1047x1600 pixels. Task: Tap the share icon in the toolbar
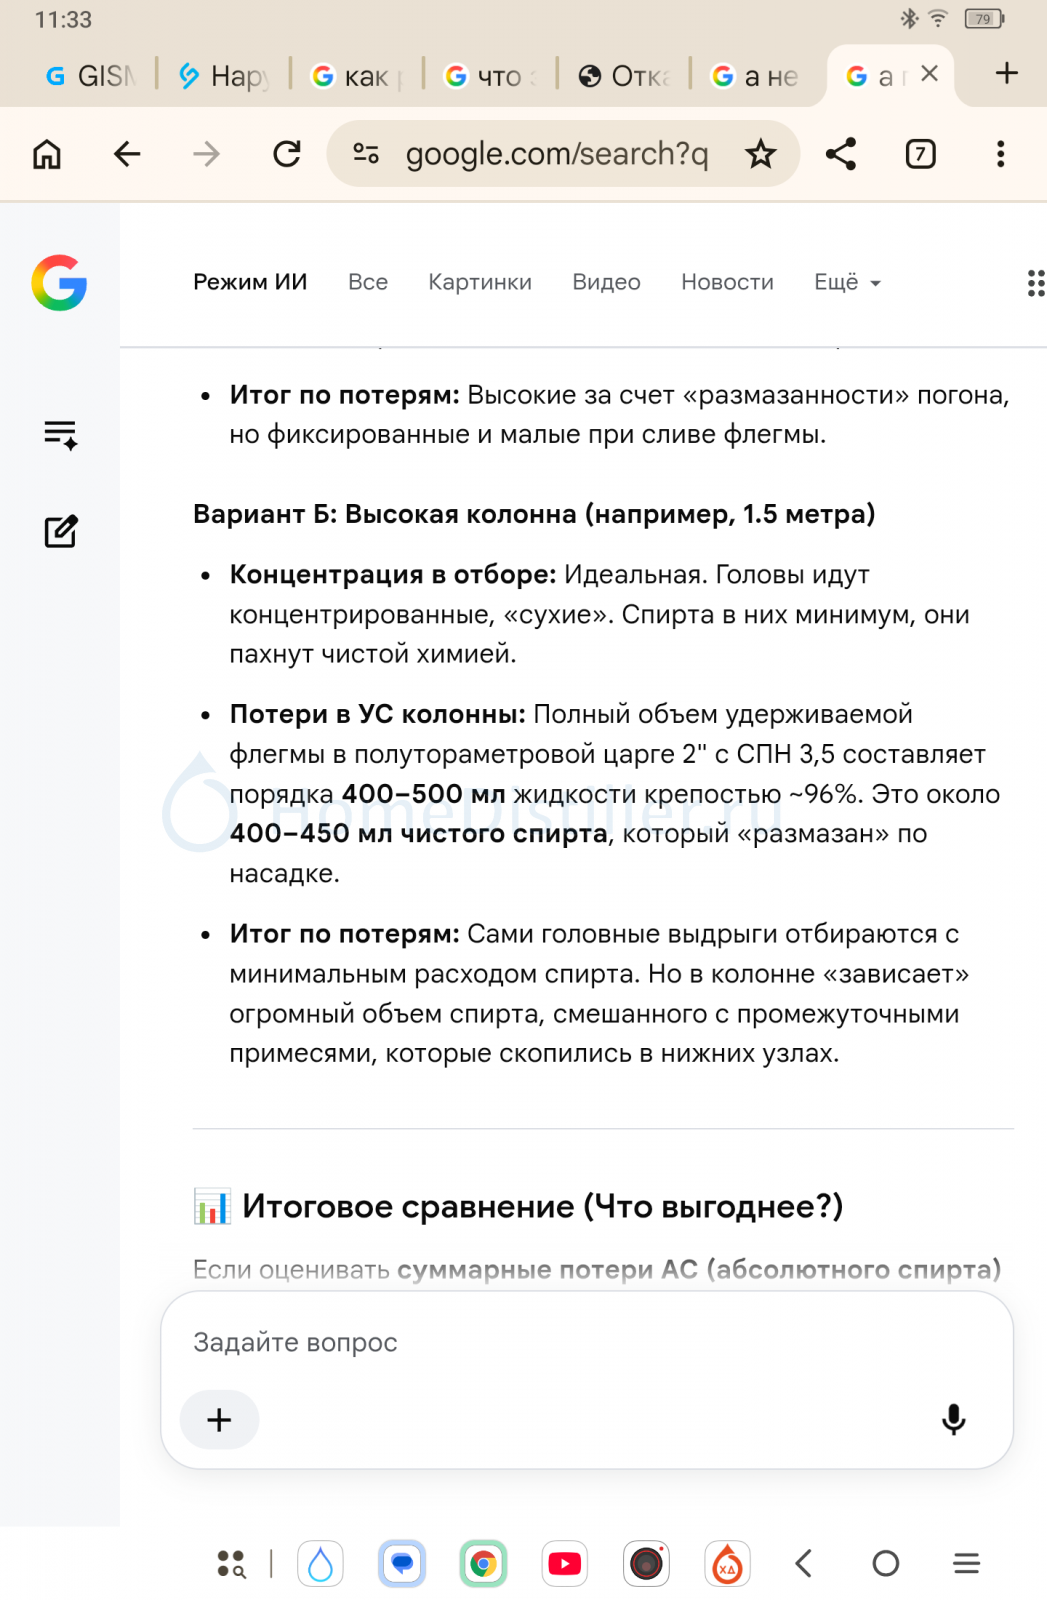[x=841, y=154]
